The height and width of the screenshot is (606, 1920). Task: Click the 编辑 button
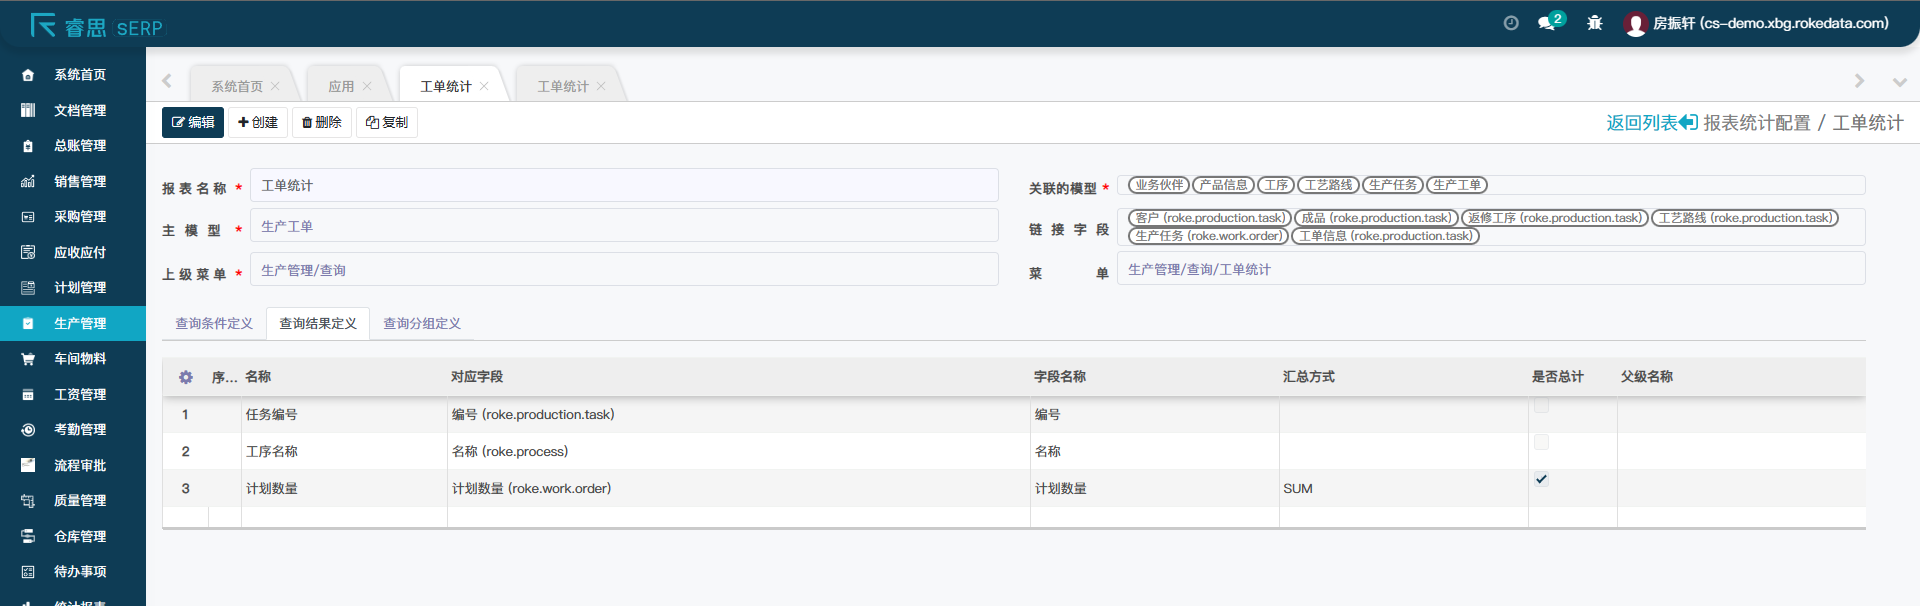[193, 123]
